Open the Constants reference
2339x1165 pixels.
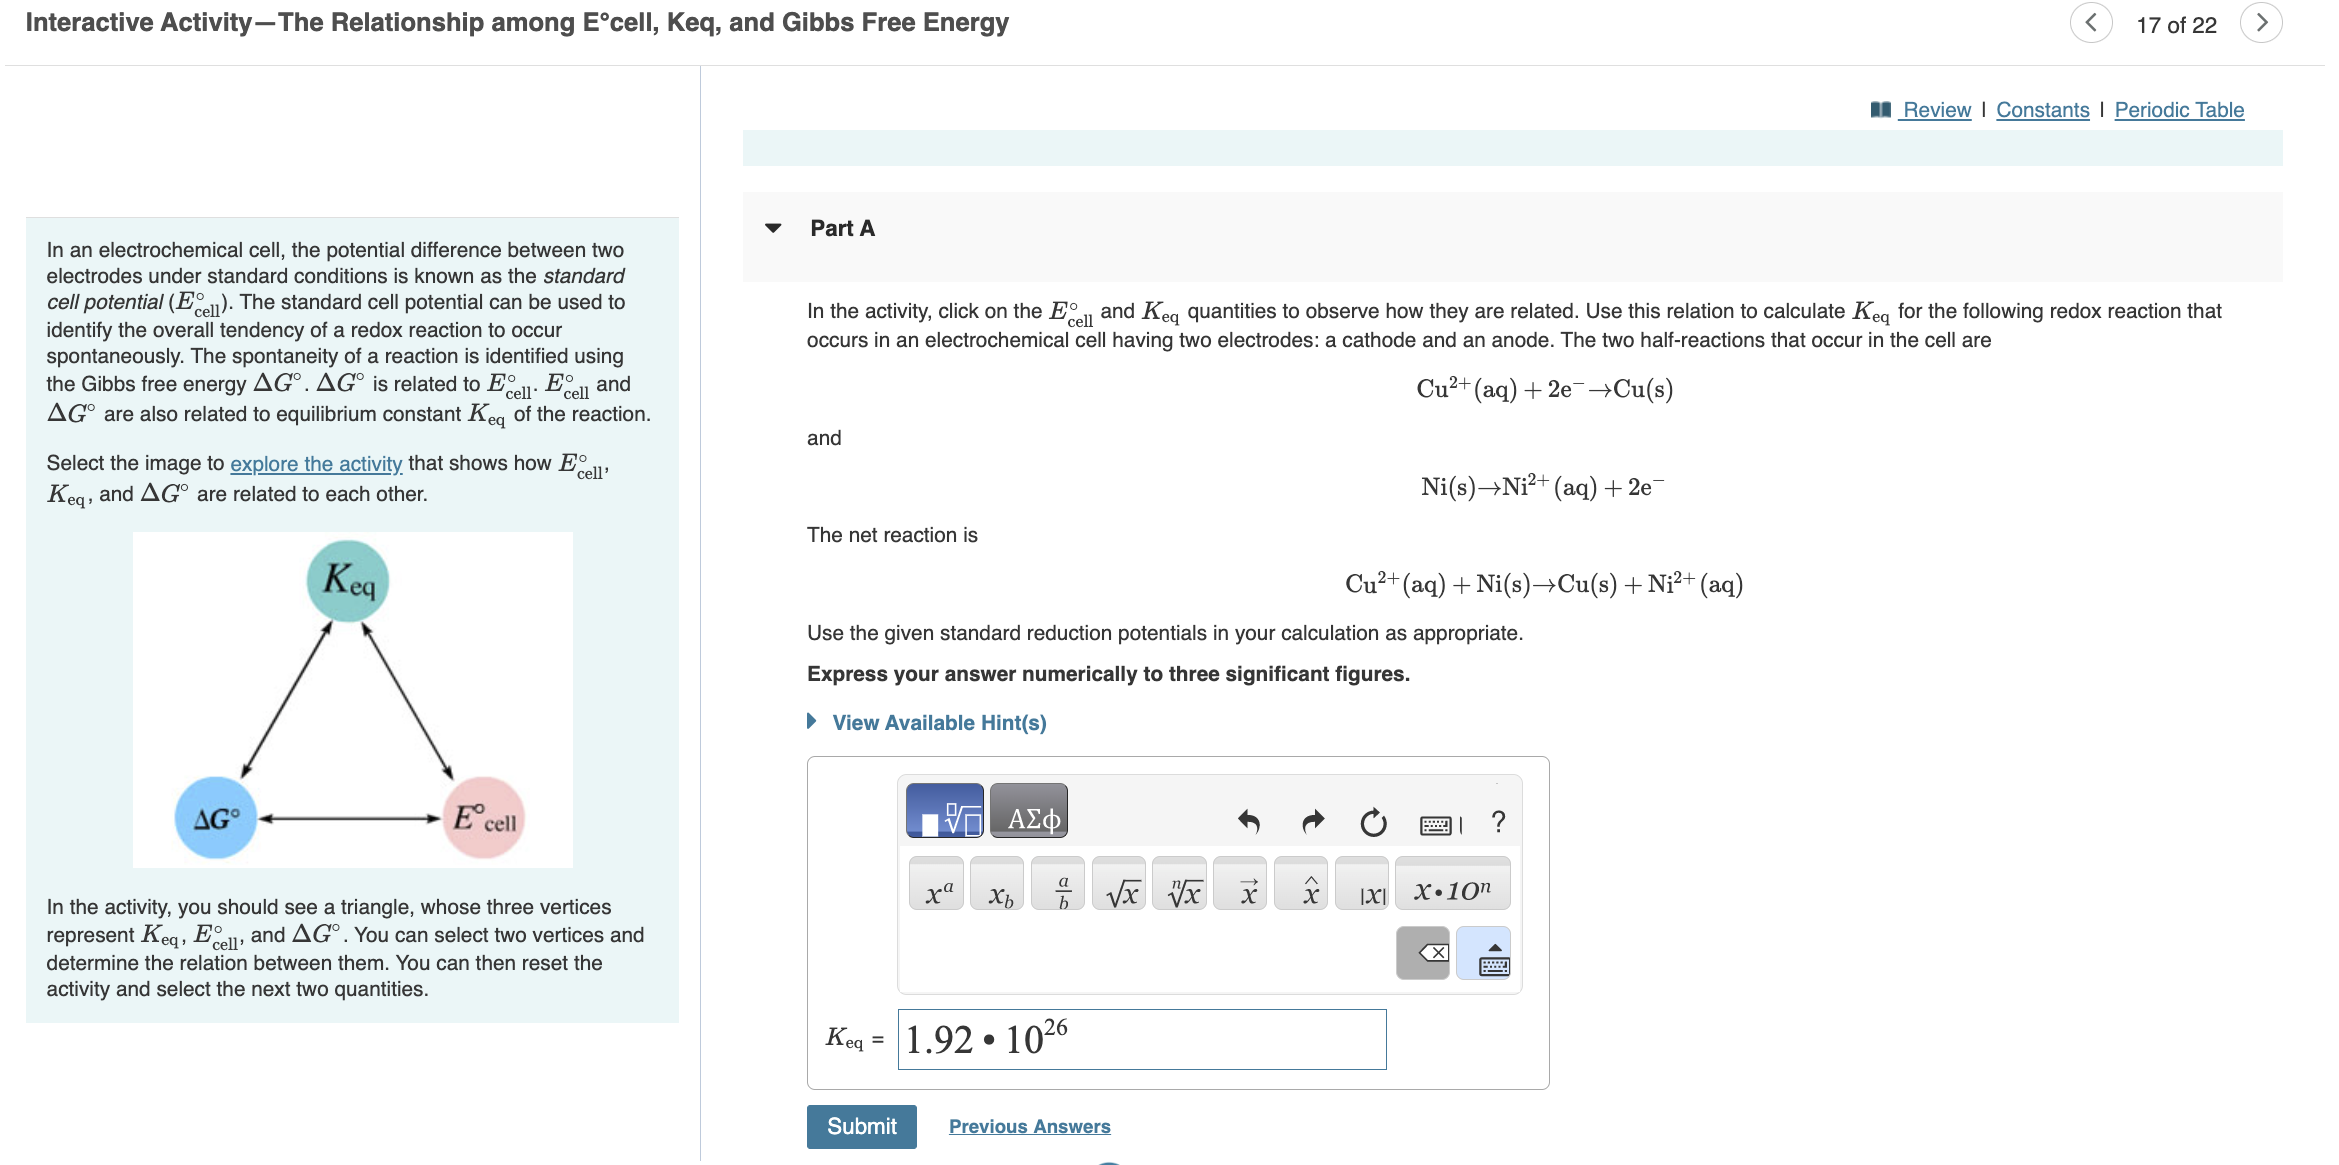2043,110
